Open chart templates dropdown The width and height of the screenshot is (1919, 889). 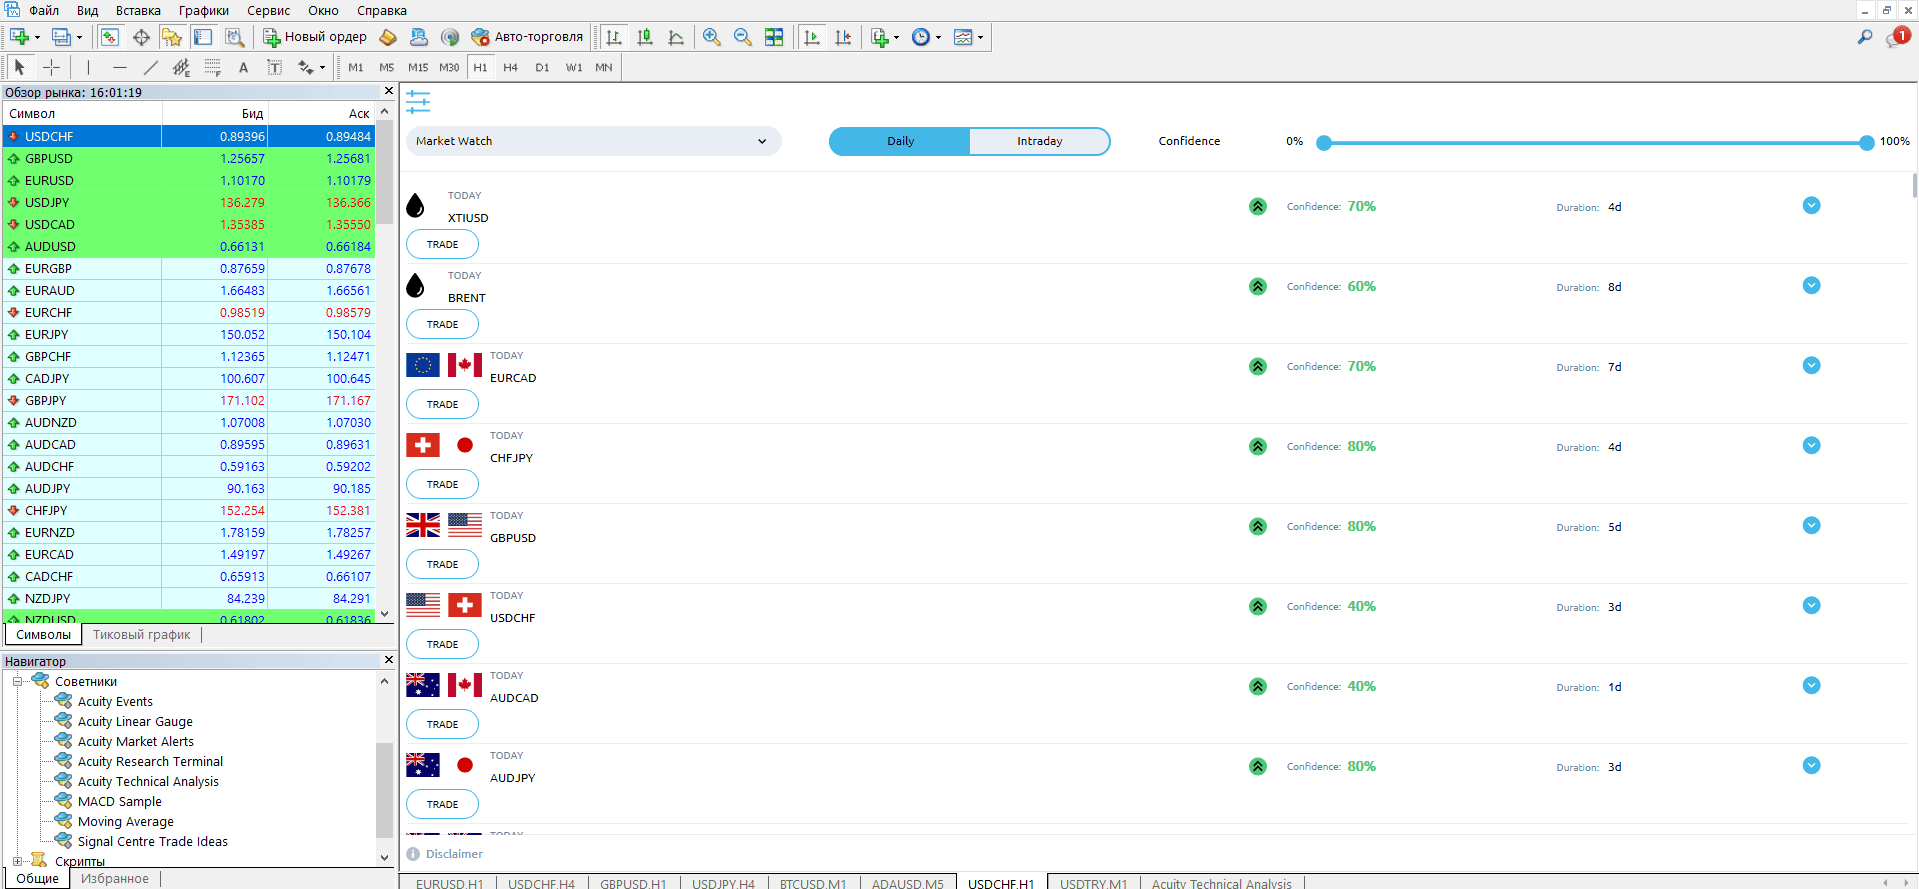tap(968, 37)
